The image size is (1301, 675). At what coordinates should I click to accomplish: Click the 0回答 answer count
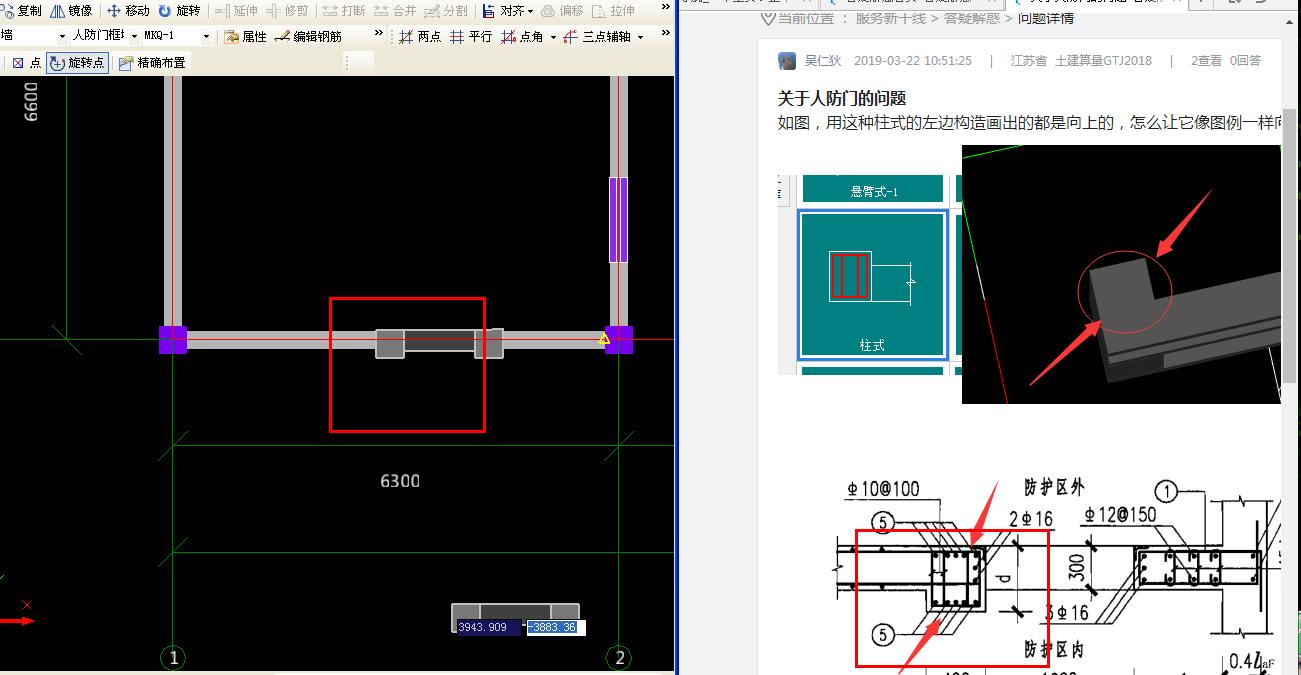coord(1245,60)
